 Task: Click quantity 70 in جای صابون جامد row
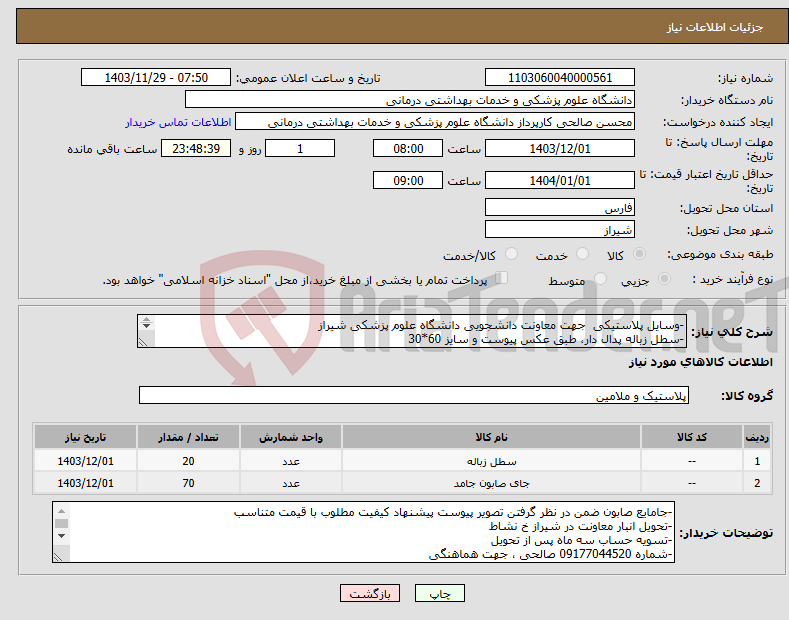tap(188, 483)
